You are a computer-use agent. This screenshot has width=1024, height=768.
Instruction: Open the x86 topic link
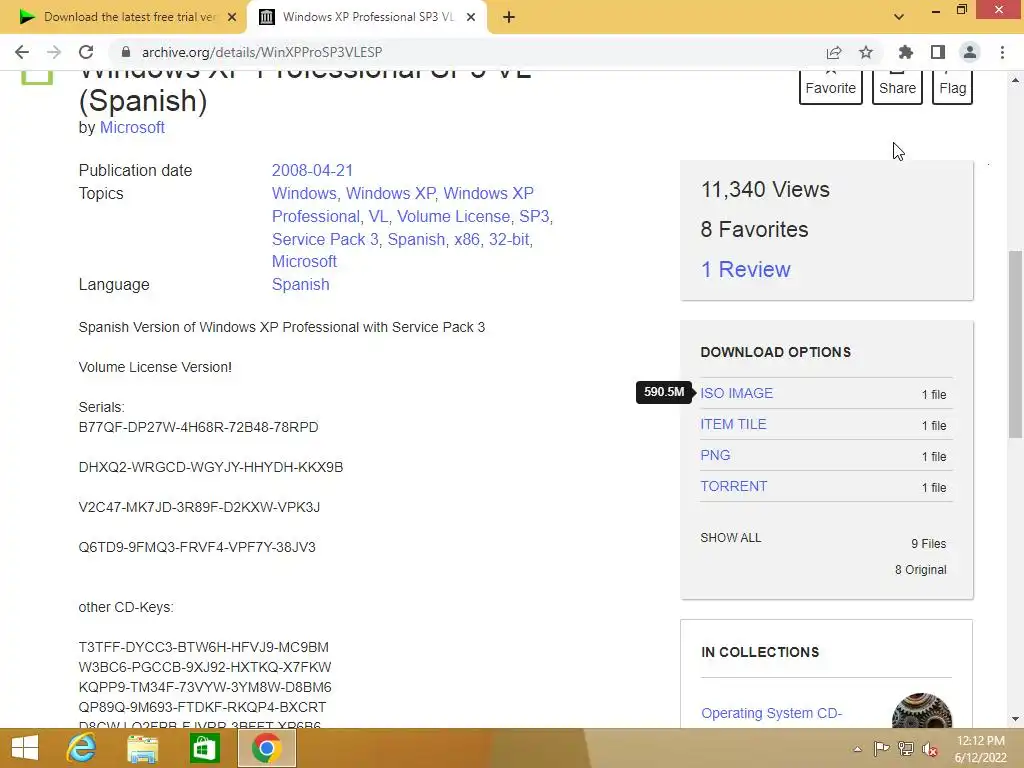(467, 239)
